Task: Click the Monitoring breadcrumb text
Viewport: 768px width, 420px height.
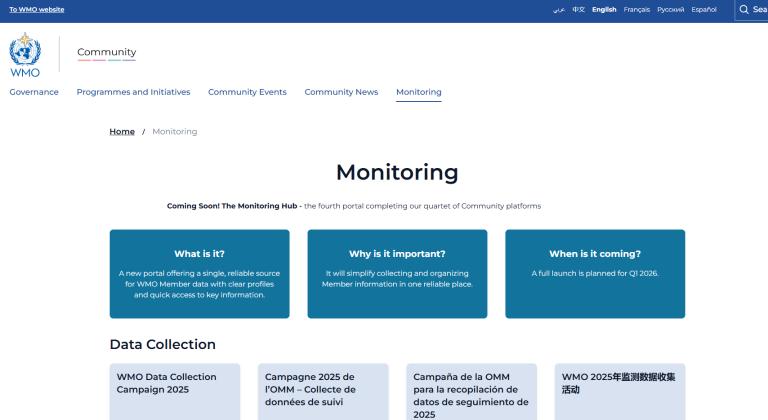Action: [x=175, y=131]
